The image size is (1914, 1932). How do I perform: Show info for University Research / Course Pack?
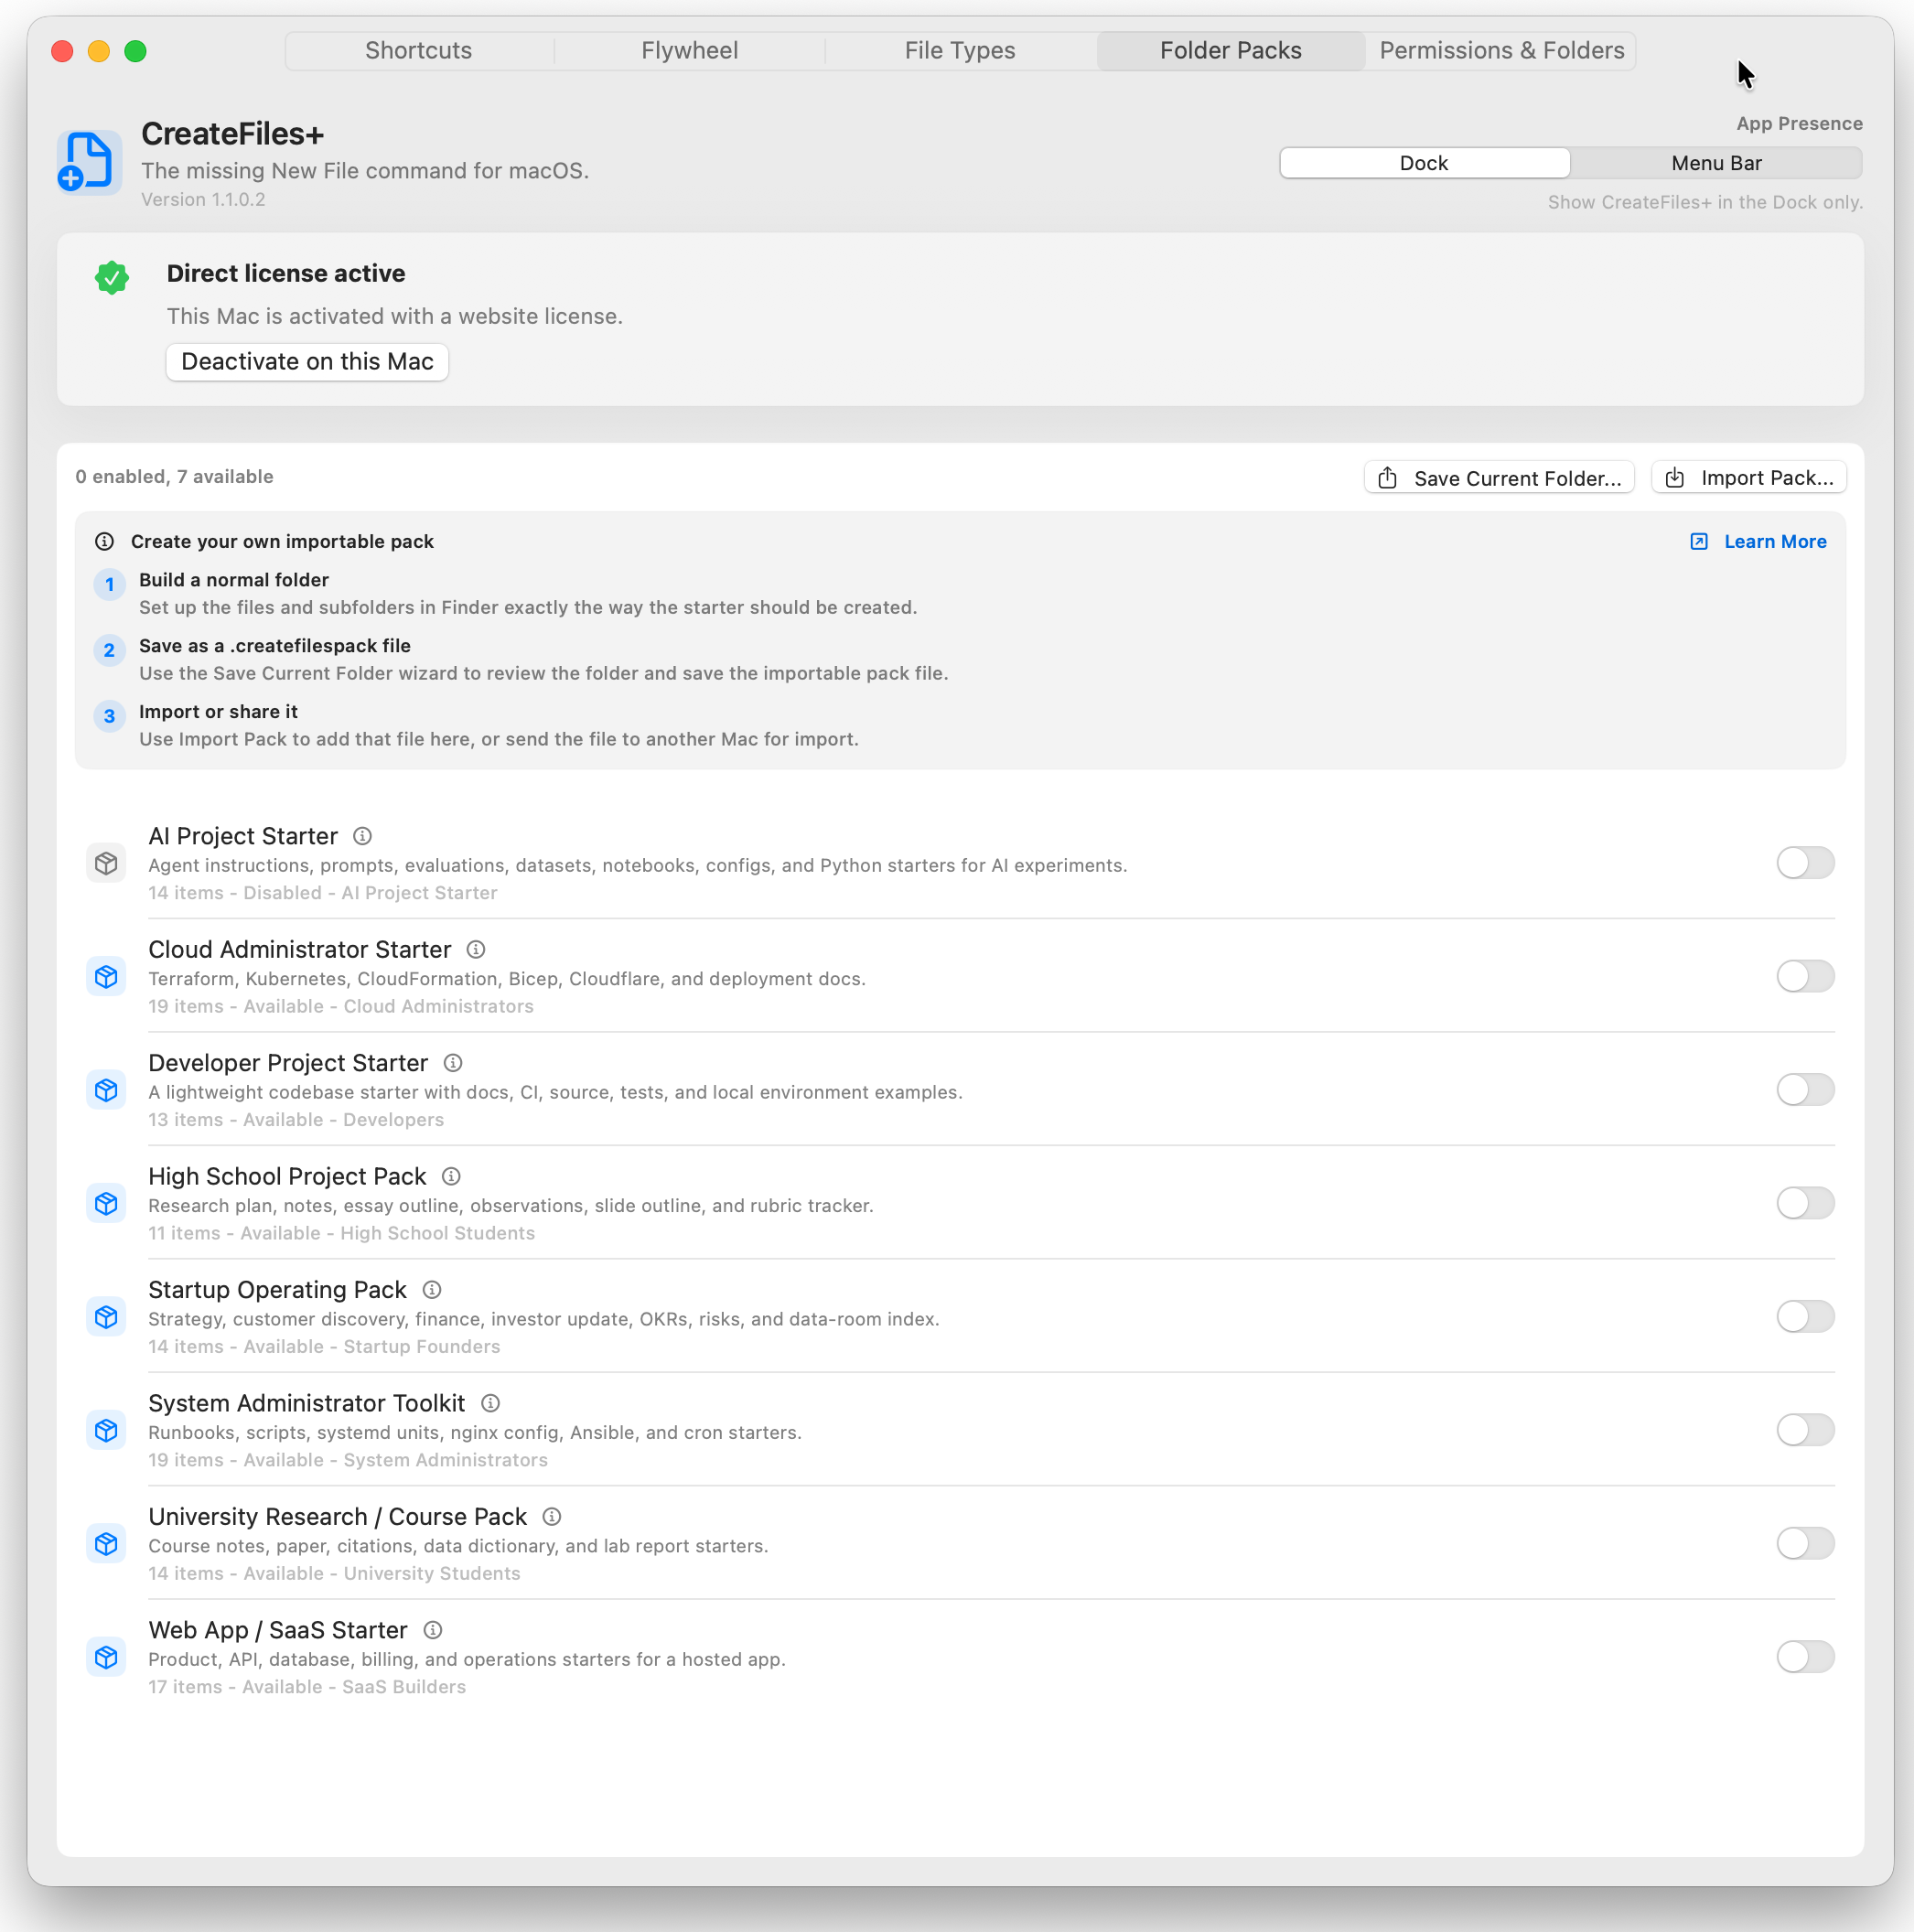(552, 1517)
